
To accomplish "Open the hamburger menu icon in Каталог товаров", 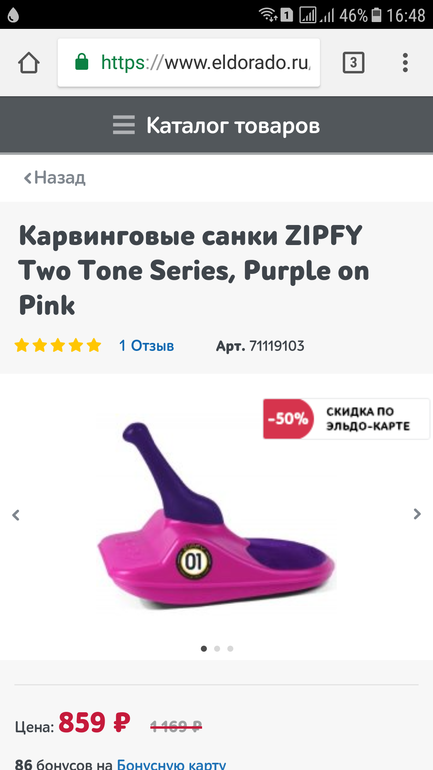I will tap(124, 125).
